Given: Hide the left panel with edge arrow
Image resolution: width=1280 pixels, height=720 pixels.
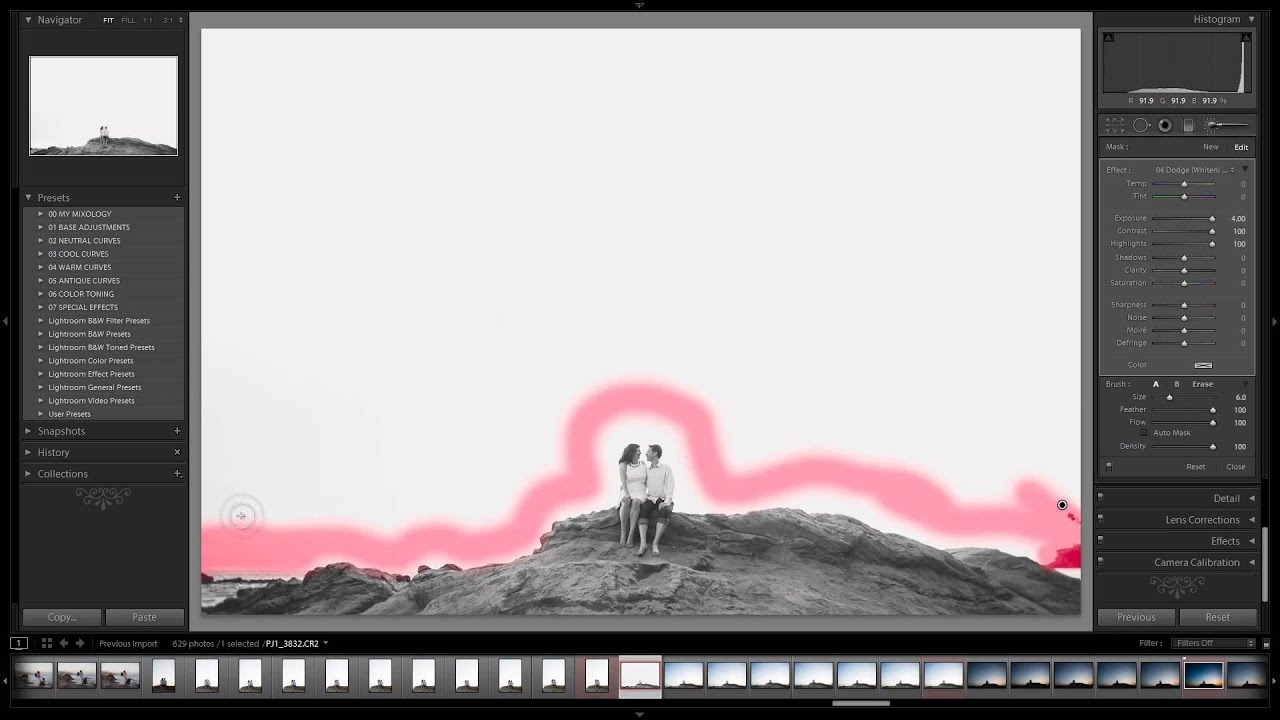Looking at the screenshot, I should click(5, 321).
